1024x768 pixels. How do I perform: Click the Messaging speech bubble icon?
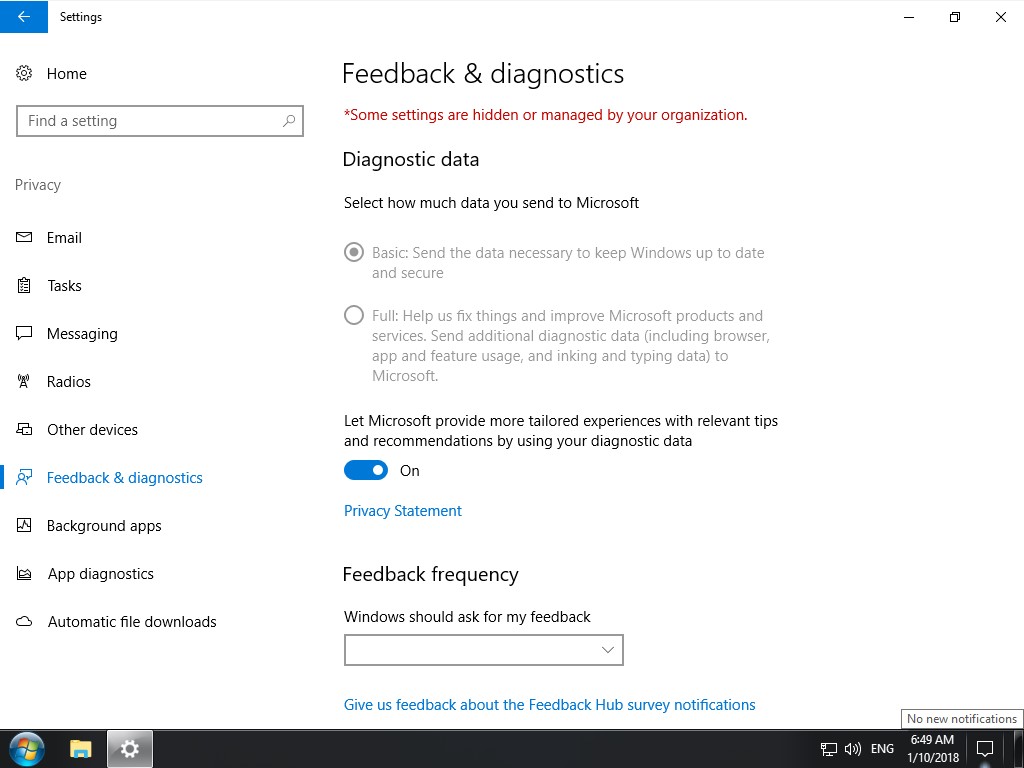(24, 334)
